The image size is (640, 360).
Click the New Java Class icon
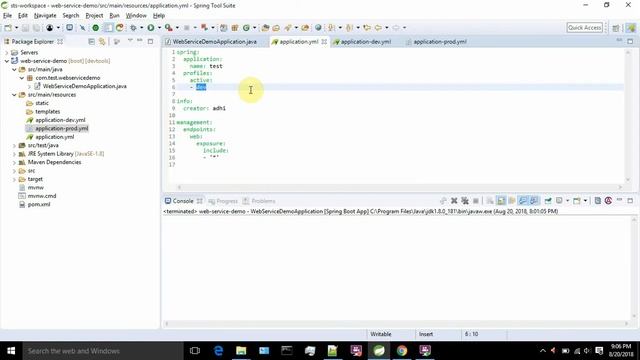tap(246, 28)
